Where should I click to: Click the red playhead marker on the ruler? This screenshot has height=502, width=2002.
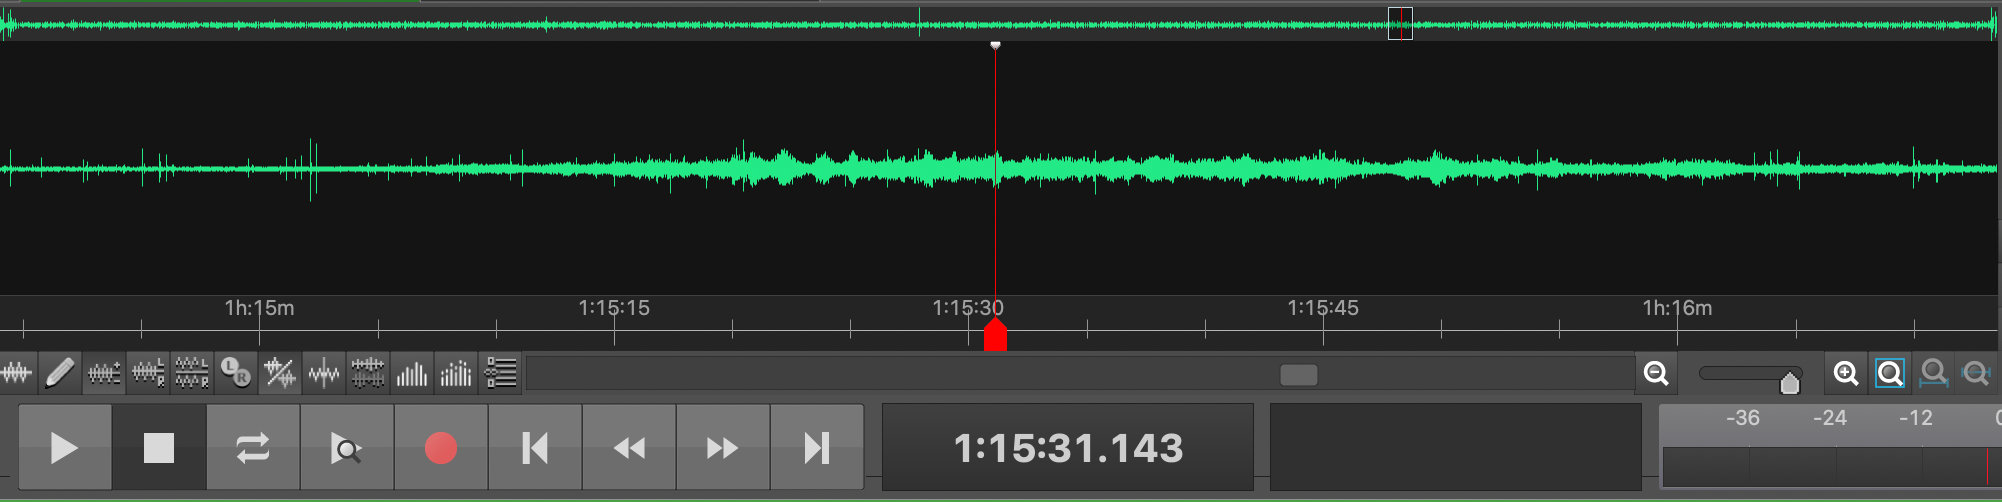(x=995, y=336)
